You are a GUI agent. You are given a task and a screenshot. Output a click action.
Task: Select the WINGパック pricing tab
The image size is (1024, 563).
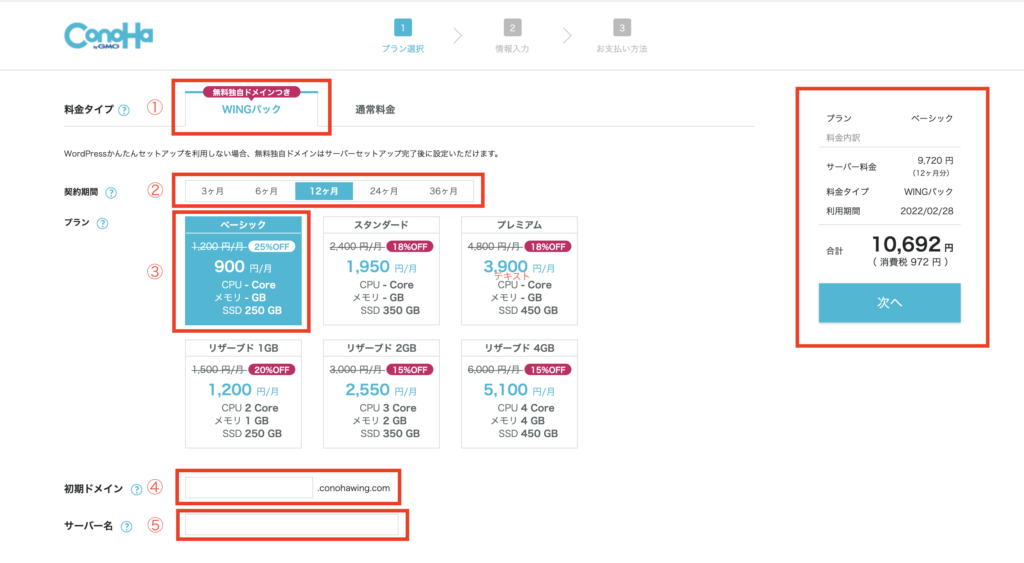click(x=251, y=109)
